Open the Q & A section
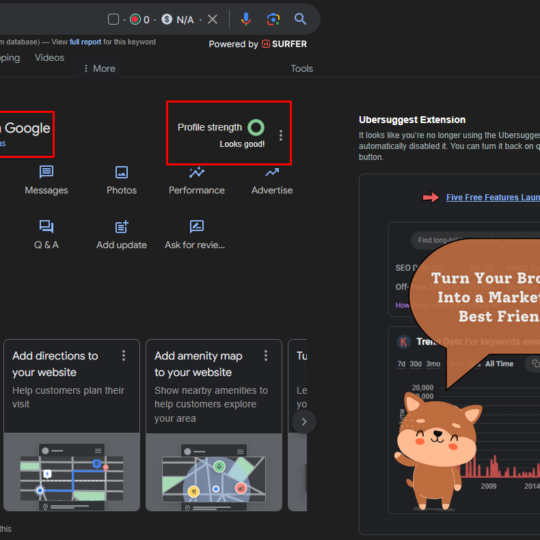The image size is (540, 540). [46, 235]
